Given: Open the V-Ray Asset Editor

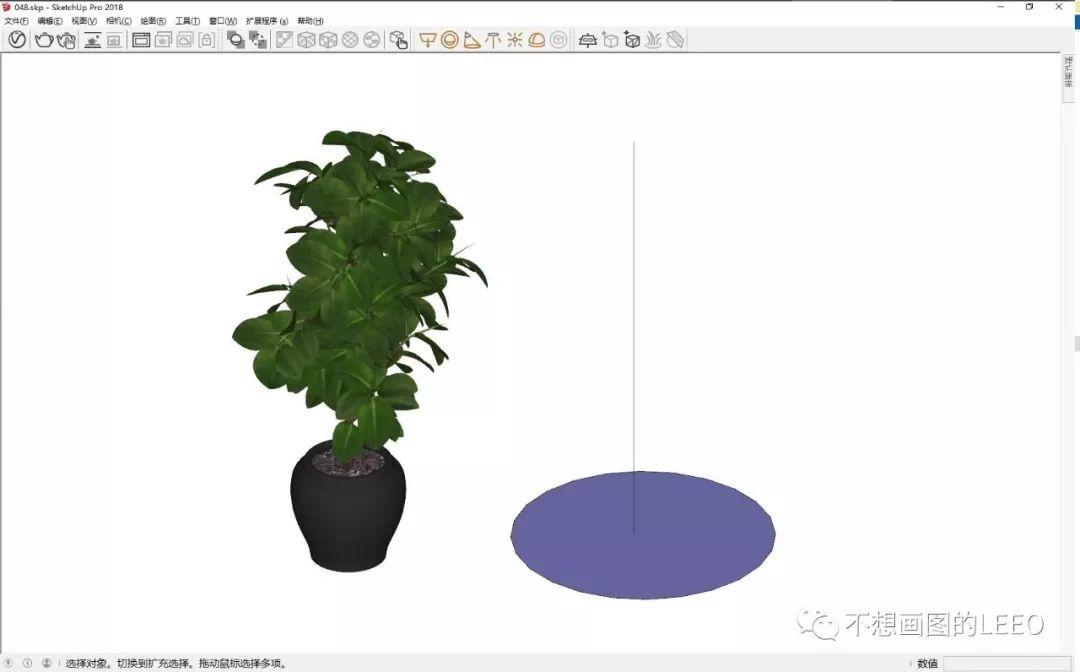Looking at the screenshot, I should coord(17,40).
